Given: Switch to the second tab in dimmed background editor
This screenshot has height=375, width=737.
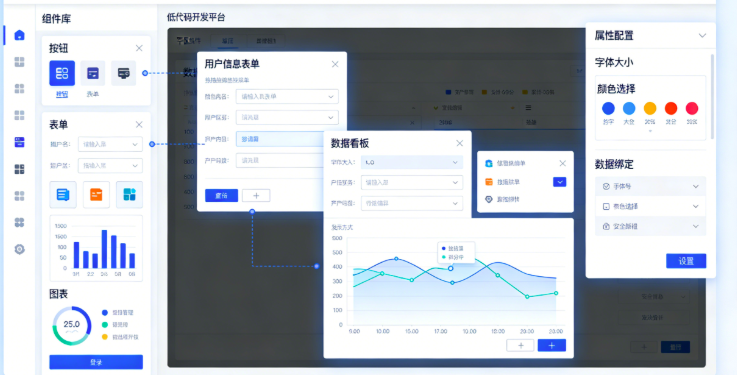Looking at the screenshot, I should point(266,41).
